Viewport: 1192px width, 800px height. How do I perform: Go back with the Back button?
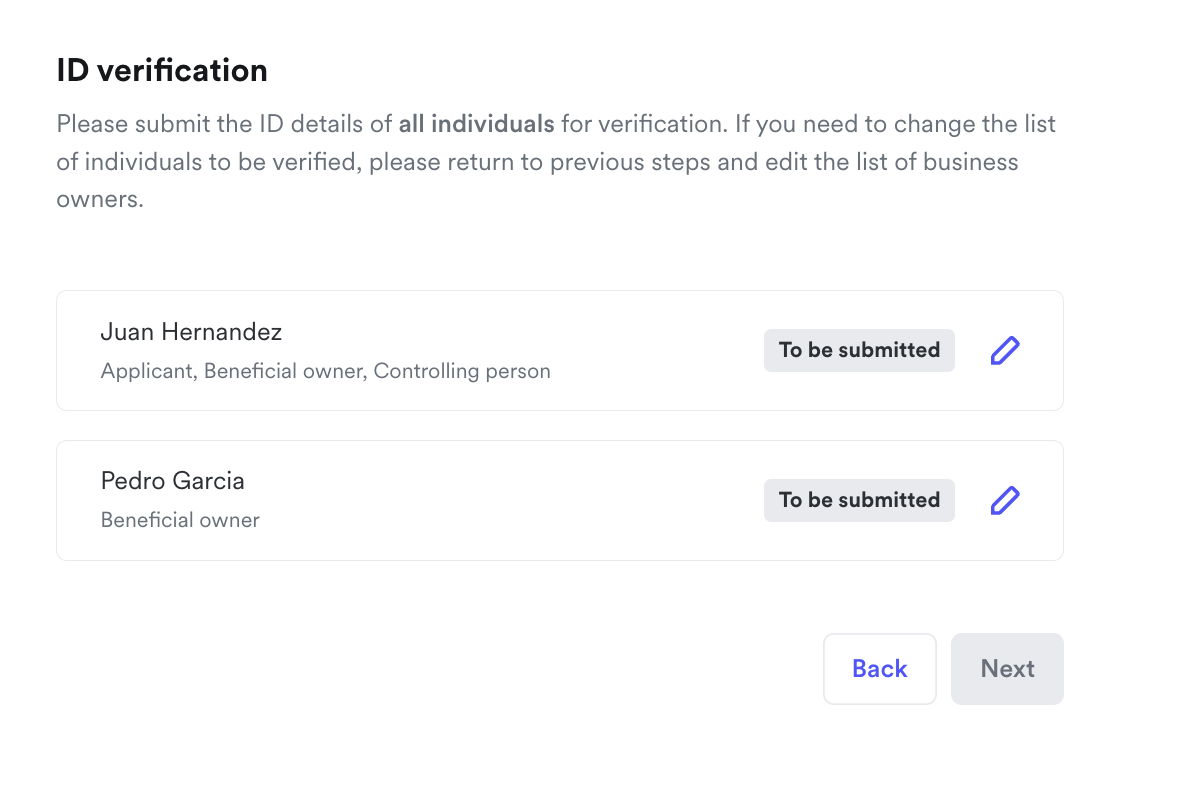(x=879, y=669)
